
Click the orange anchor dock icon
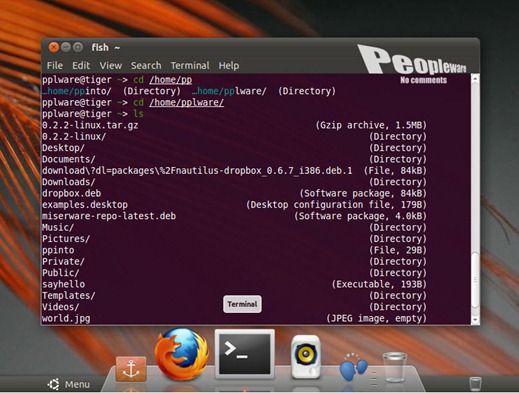click(x=131, y=369)
